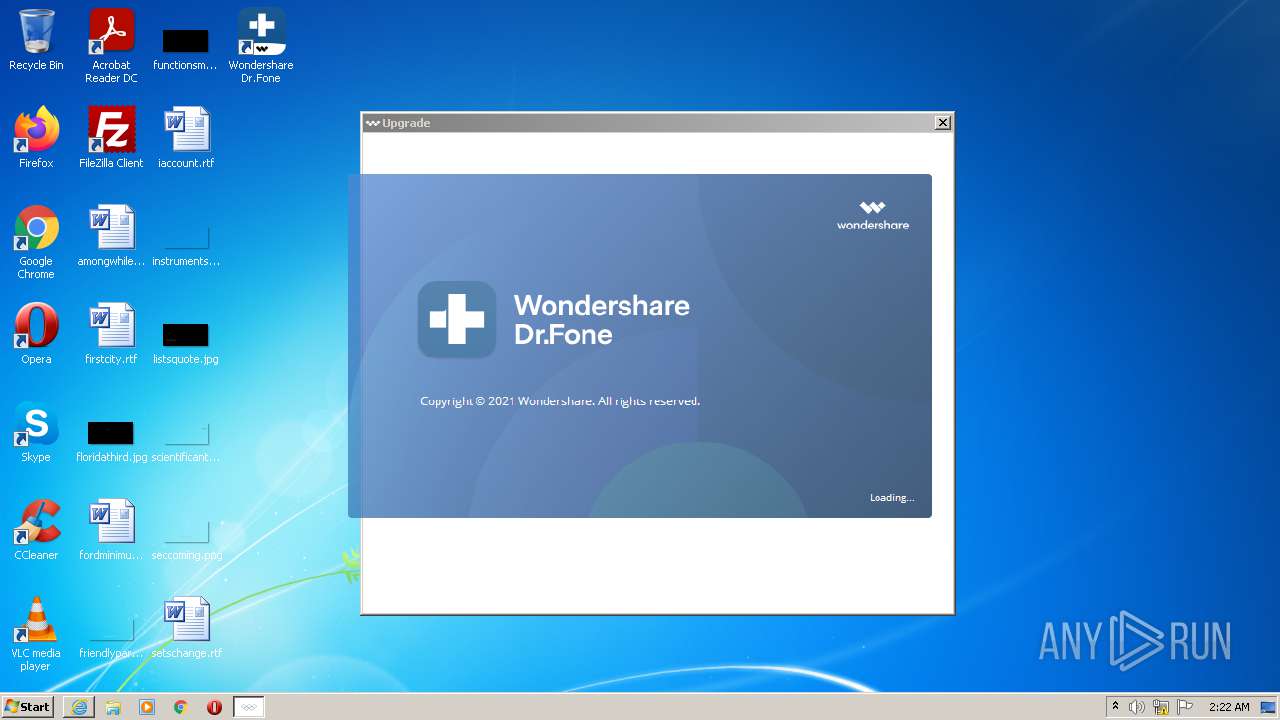Select the amongwhile... Word document
1280x720 pixels.
tap(111, 235)
